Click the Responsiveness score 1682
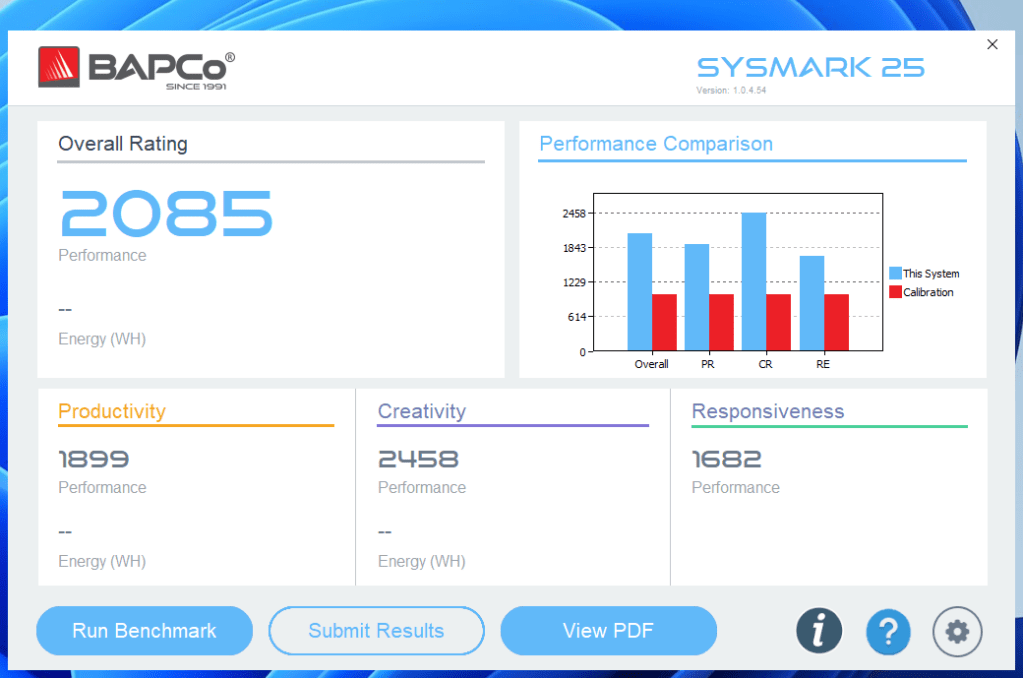The height and width of the screenshot is (678, 1023). tap(726, 459)
